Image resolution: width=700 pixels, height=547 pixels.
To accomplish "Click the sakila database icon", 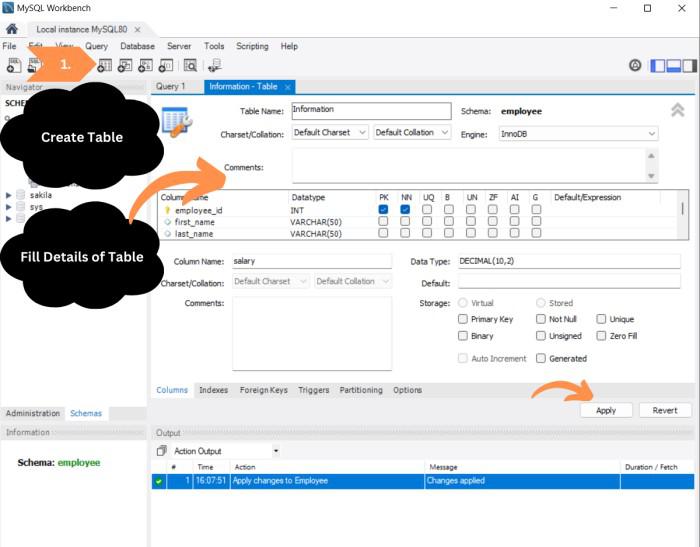I will tap(21, 195).
